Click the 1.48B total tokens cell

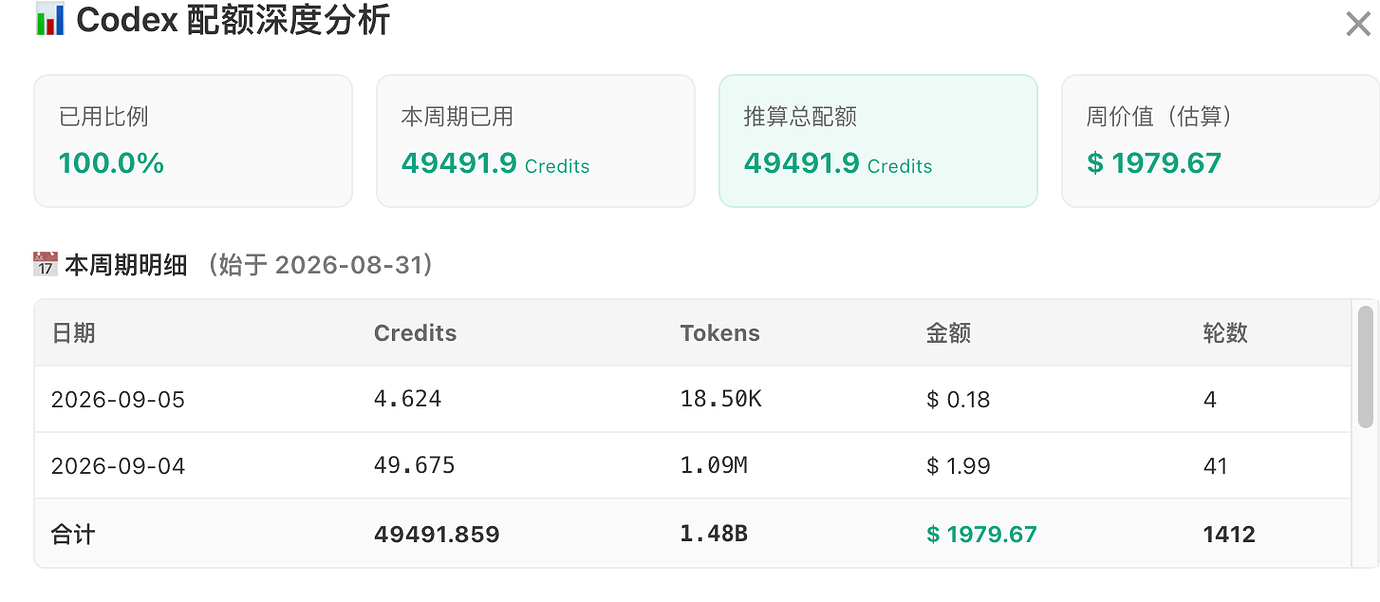coord(713,534)
